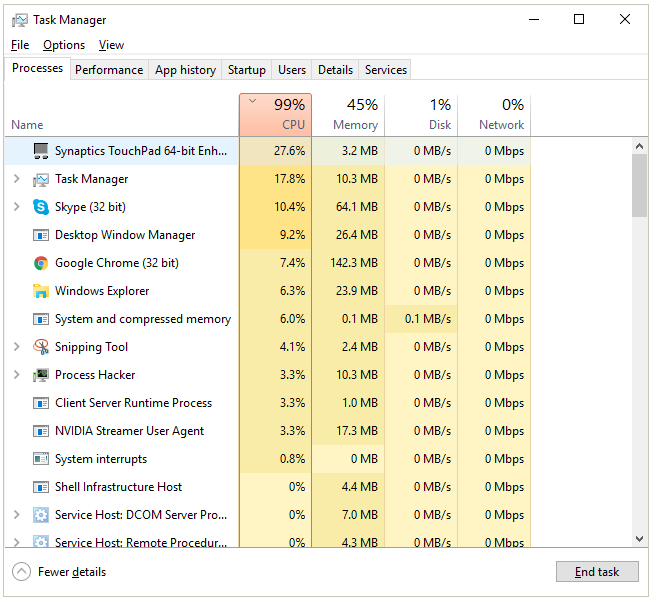Click the System interrupts icon

[x=41, y=459]
